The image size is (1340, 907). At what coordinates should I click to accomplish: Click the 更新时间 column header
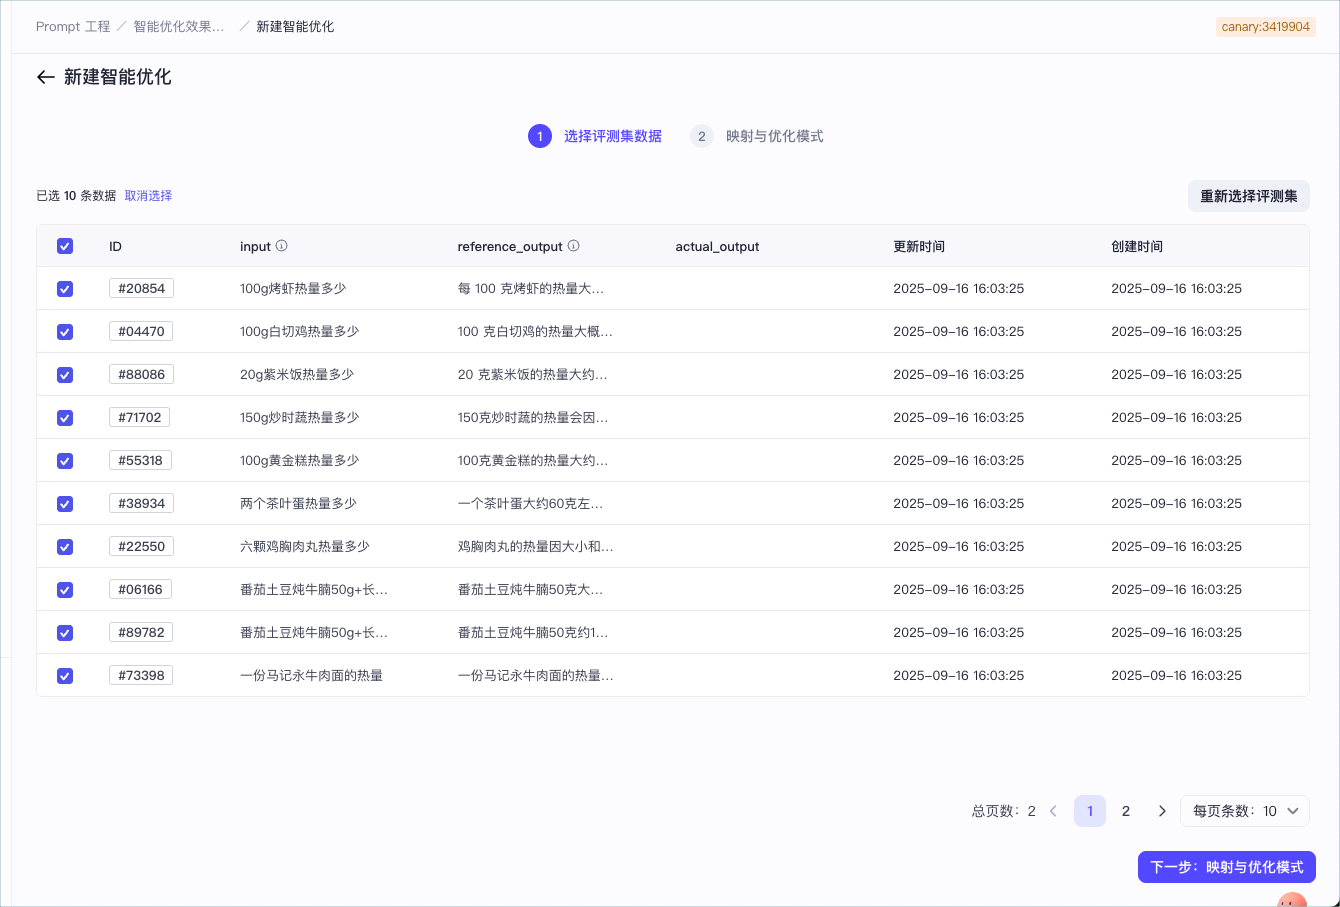(x=919, y=246)
